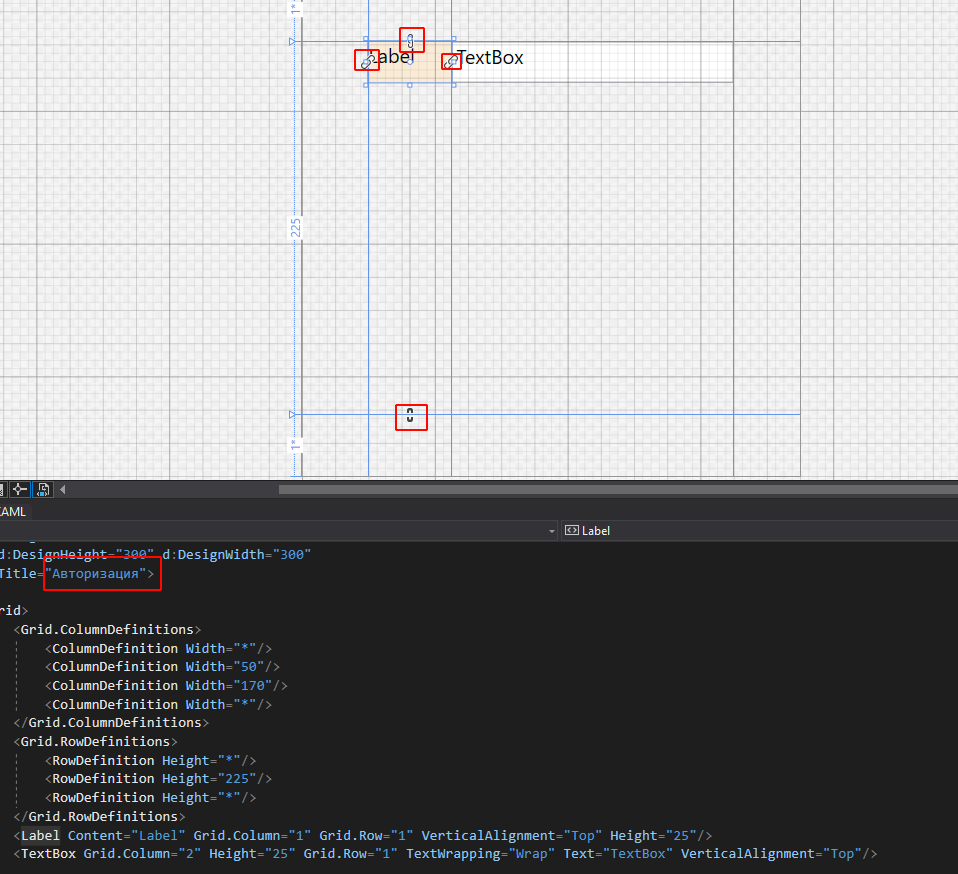958x874 pixels.
Task: Click the Title "Авторизация" value
Action: (95, 574)
